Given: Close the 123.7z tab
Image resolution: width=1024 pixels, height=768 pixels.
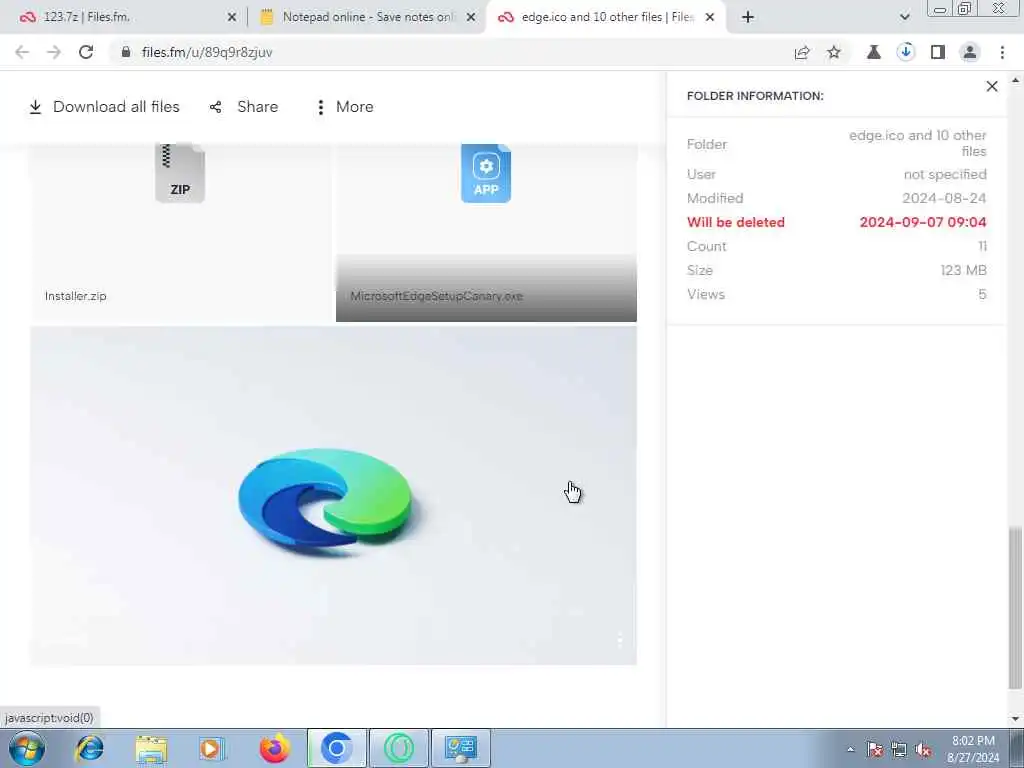Looking at the screenshot, I should coord(232,18).
